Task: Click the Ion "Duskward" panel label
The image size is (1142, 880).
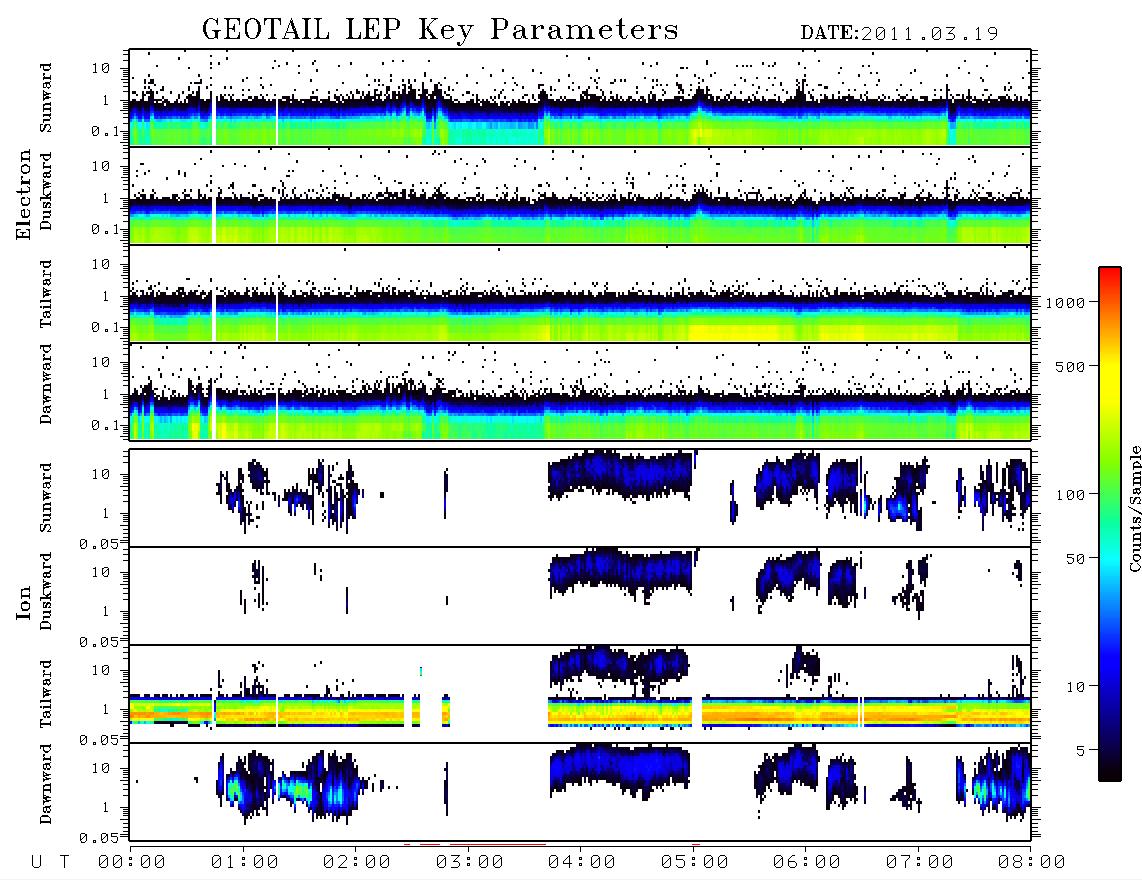Action: 46,592
